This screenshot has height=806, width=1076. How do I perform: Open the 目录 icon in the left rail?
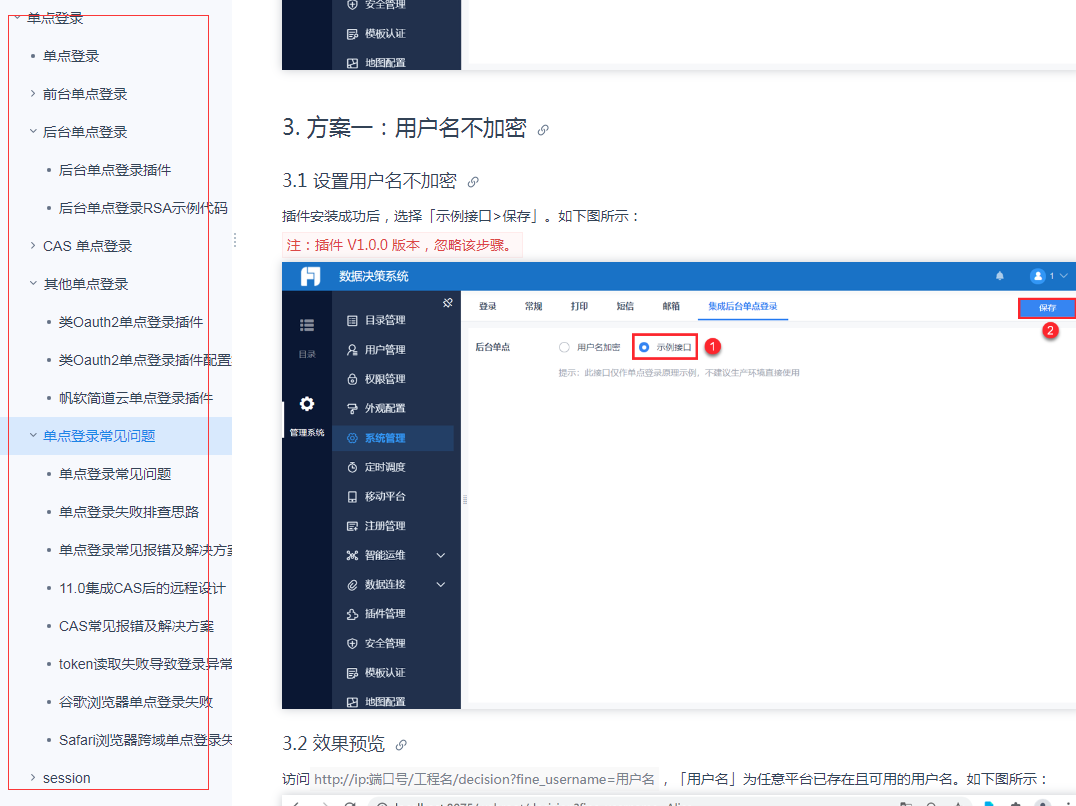pos(307,325)
